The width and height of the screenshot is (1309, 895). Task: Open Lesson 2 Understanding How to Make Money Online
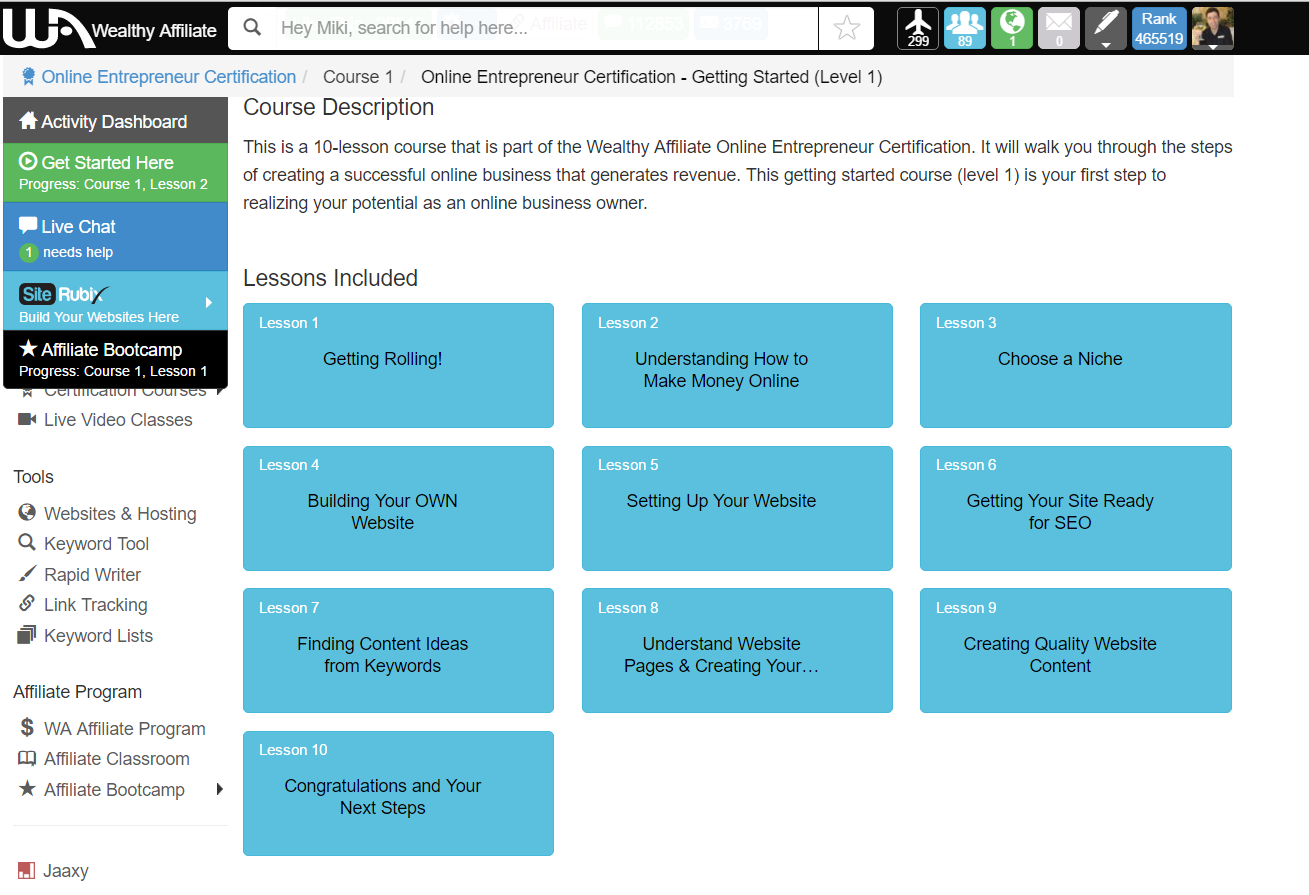click(737, 365)
